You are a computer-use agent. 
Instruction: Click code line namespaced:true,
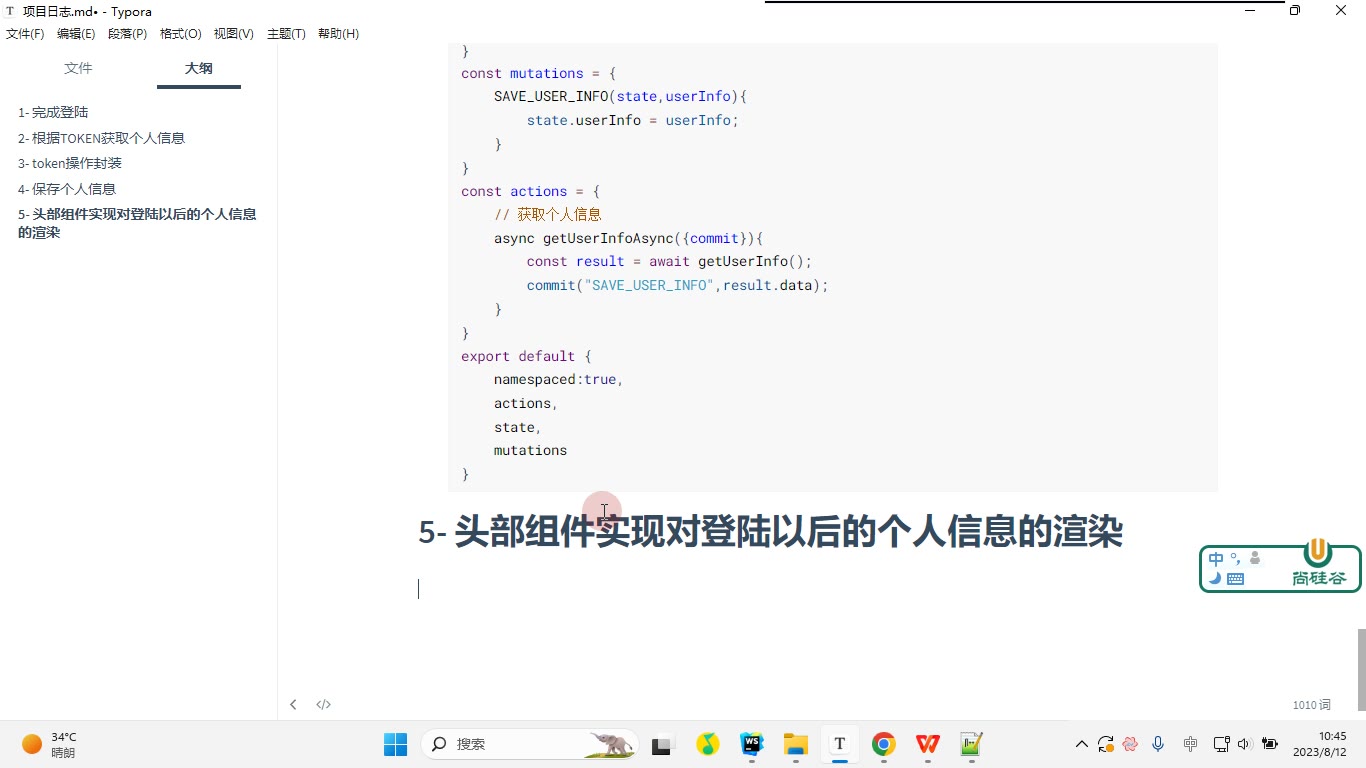(x=558, y=380)
